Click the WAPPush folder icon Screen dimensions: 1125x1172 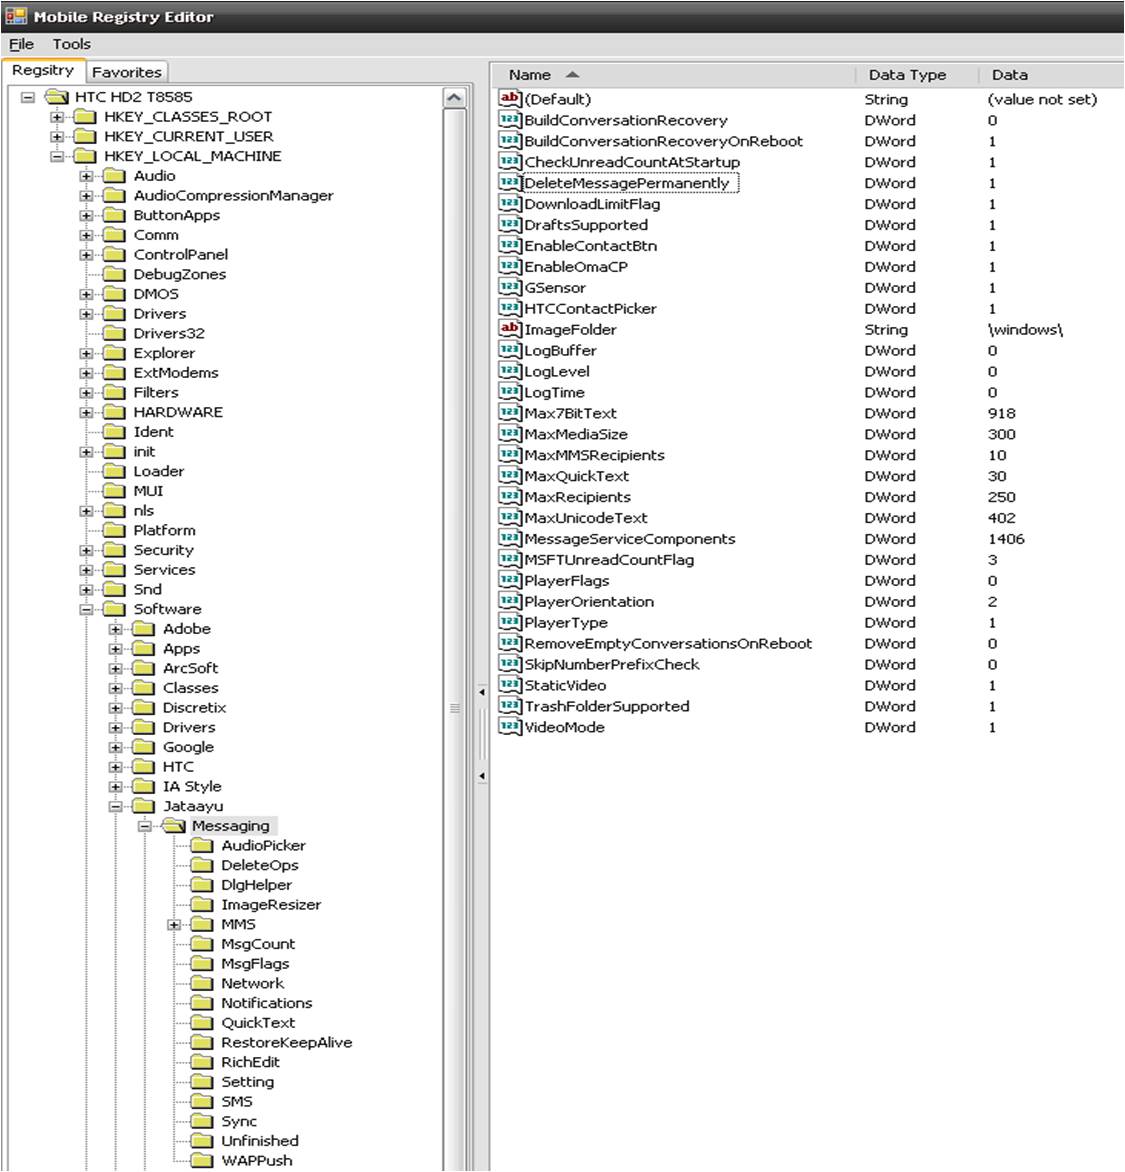[201, 1161]
